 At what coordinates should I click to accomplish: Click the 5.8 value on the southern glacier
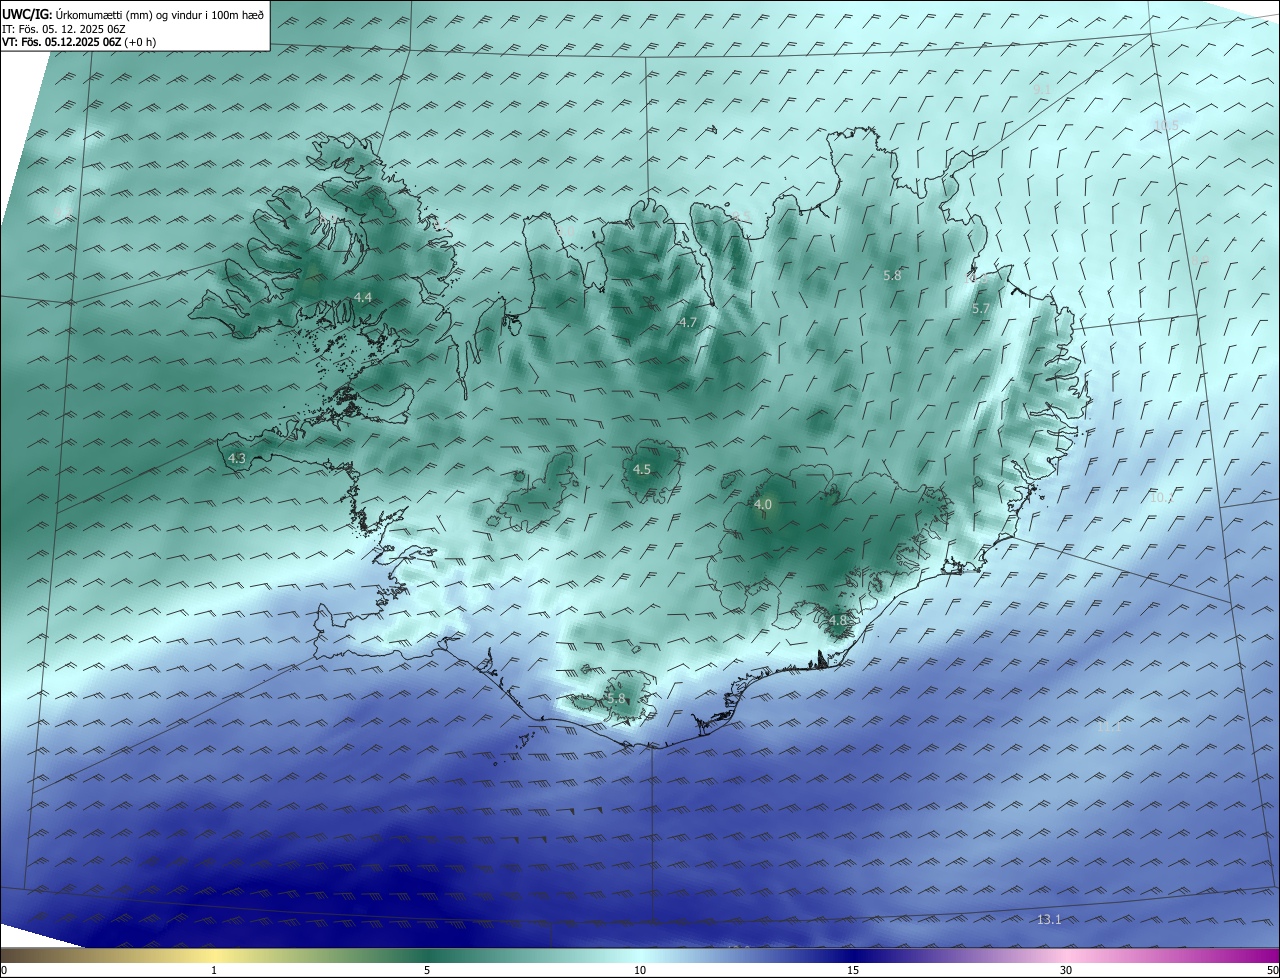[616, 699]
